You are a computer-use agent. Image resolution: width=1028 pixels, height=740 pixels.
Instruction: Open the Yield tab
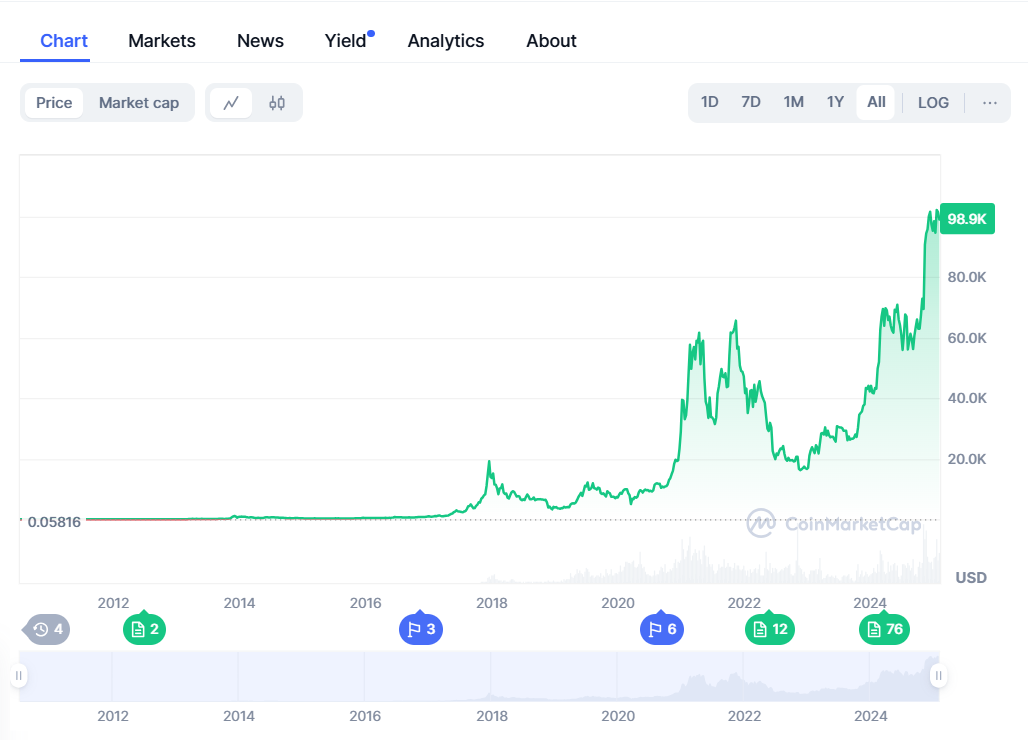click(346, 41)
